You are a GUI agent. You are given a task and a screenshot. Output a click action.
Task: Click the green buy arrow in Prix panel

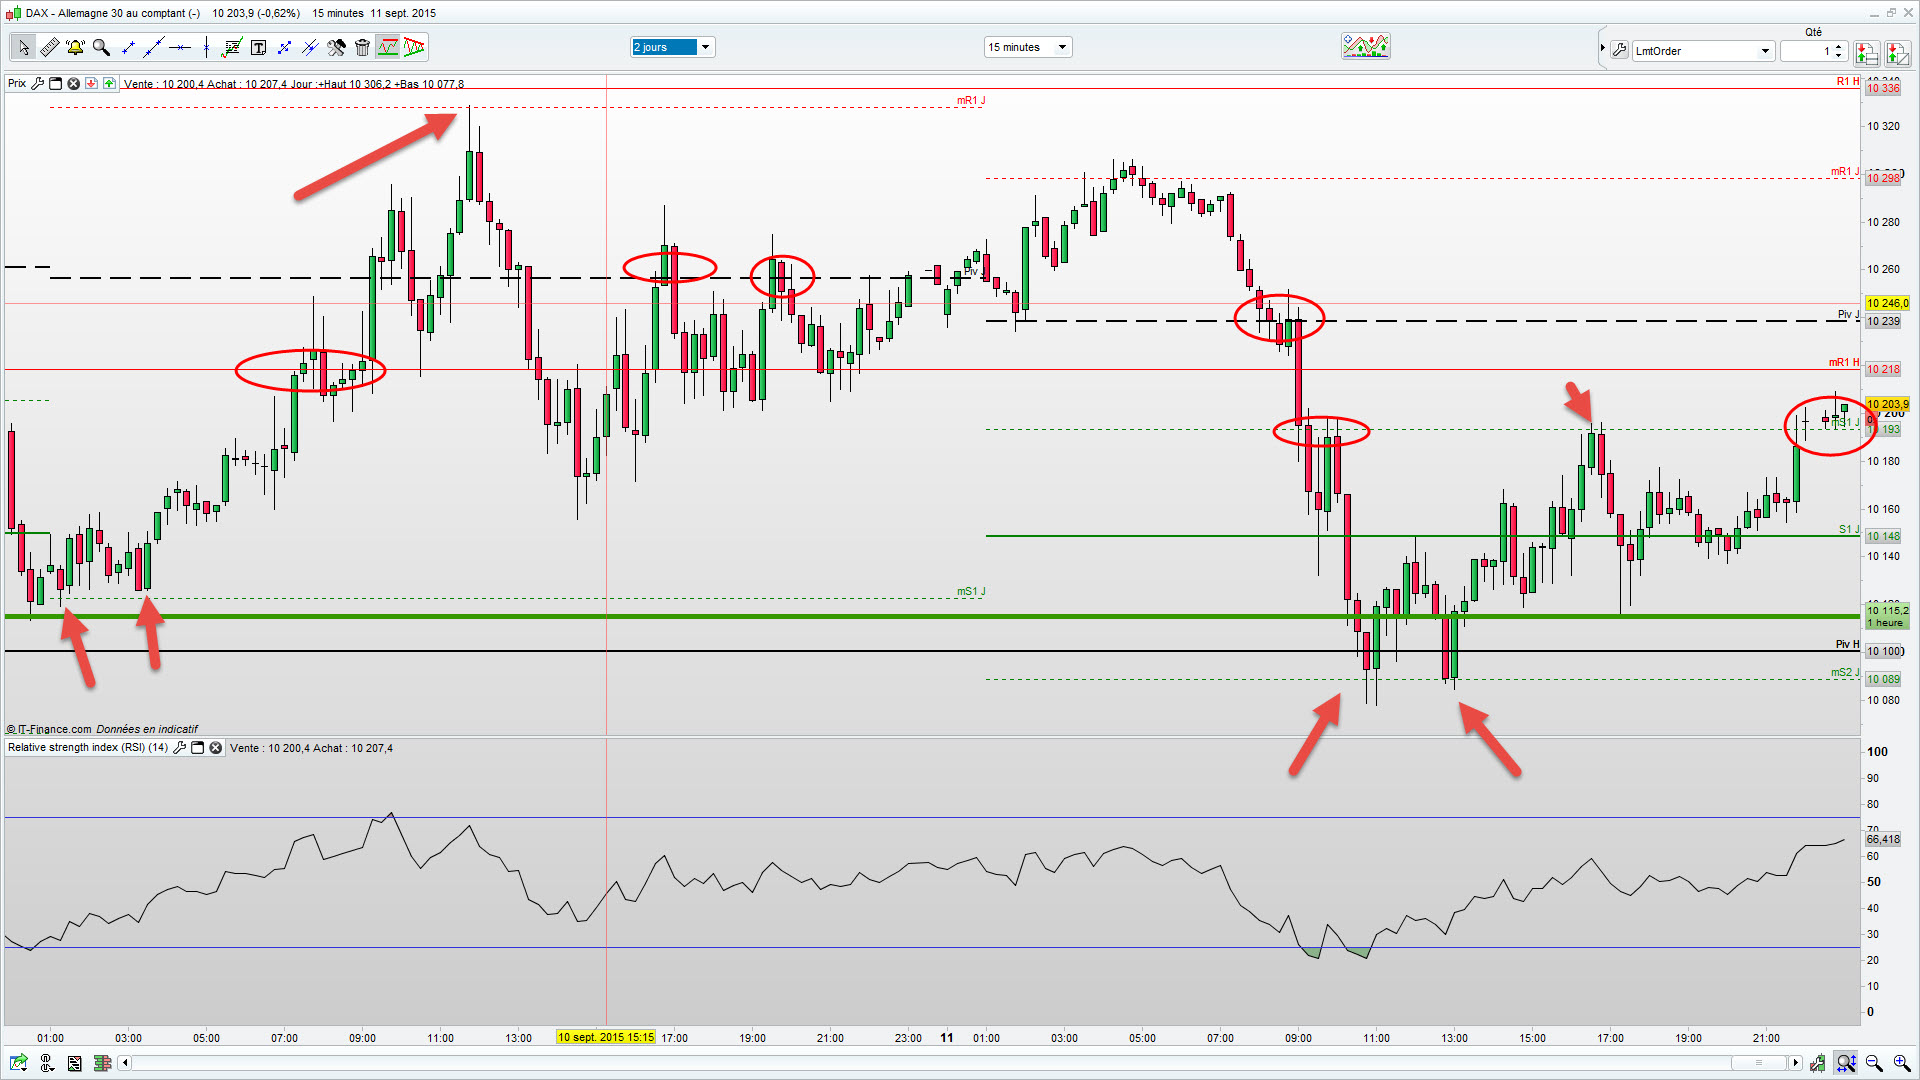(x=109, y=83)
